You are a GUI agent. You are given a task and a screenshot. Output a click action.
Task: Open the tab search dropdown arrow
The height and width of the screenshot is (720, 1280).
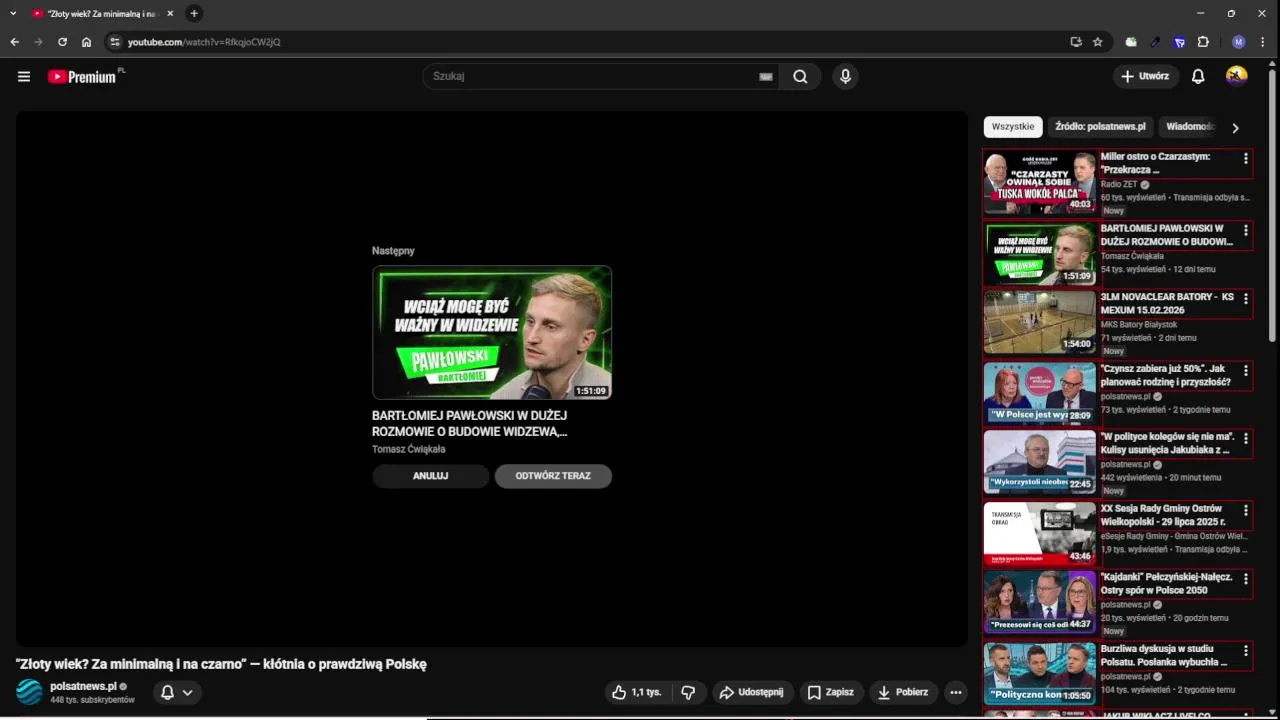tap(13, 13)
